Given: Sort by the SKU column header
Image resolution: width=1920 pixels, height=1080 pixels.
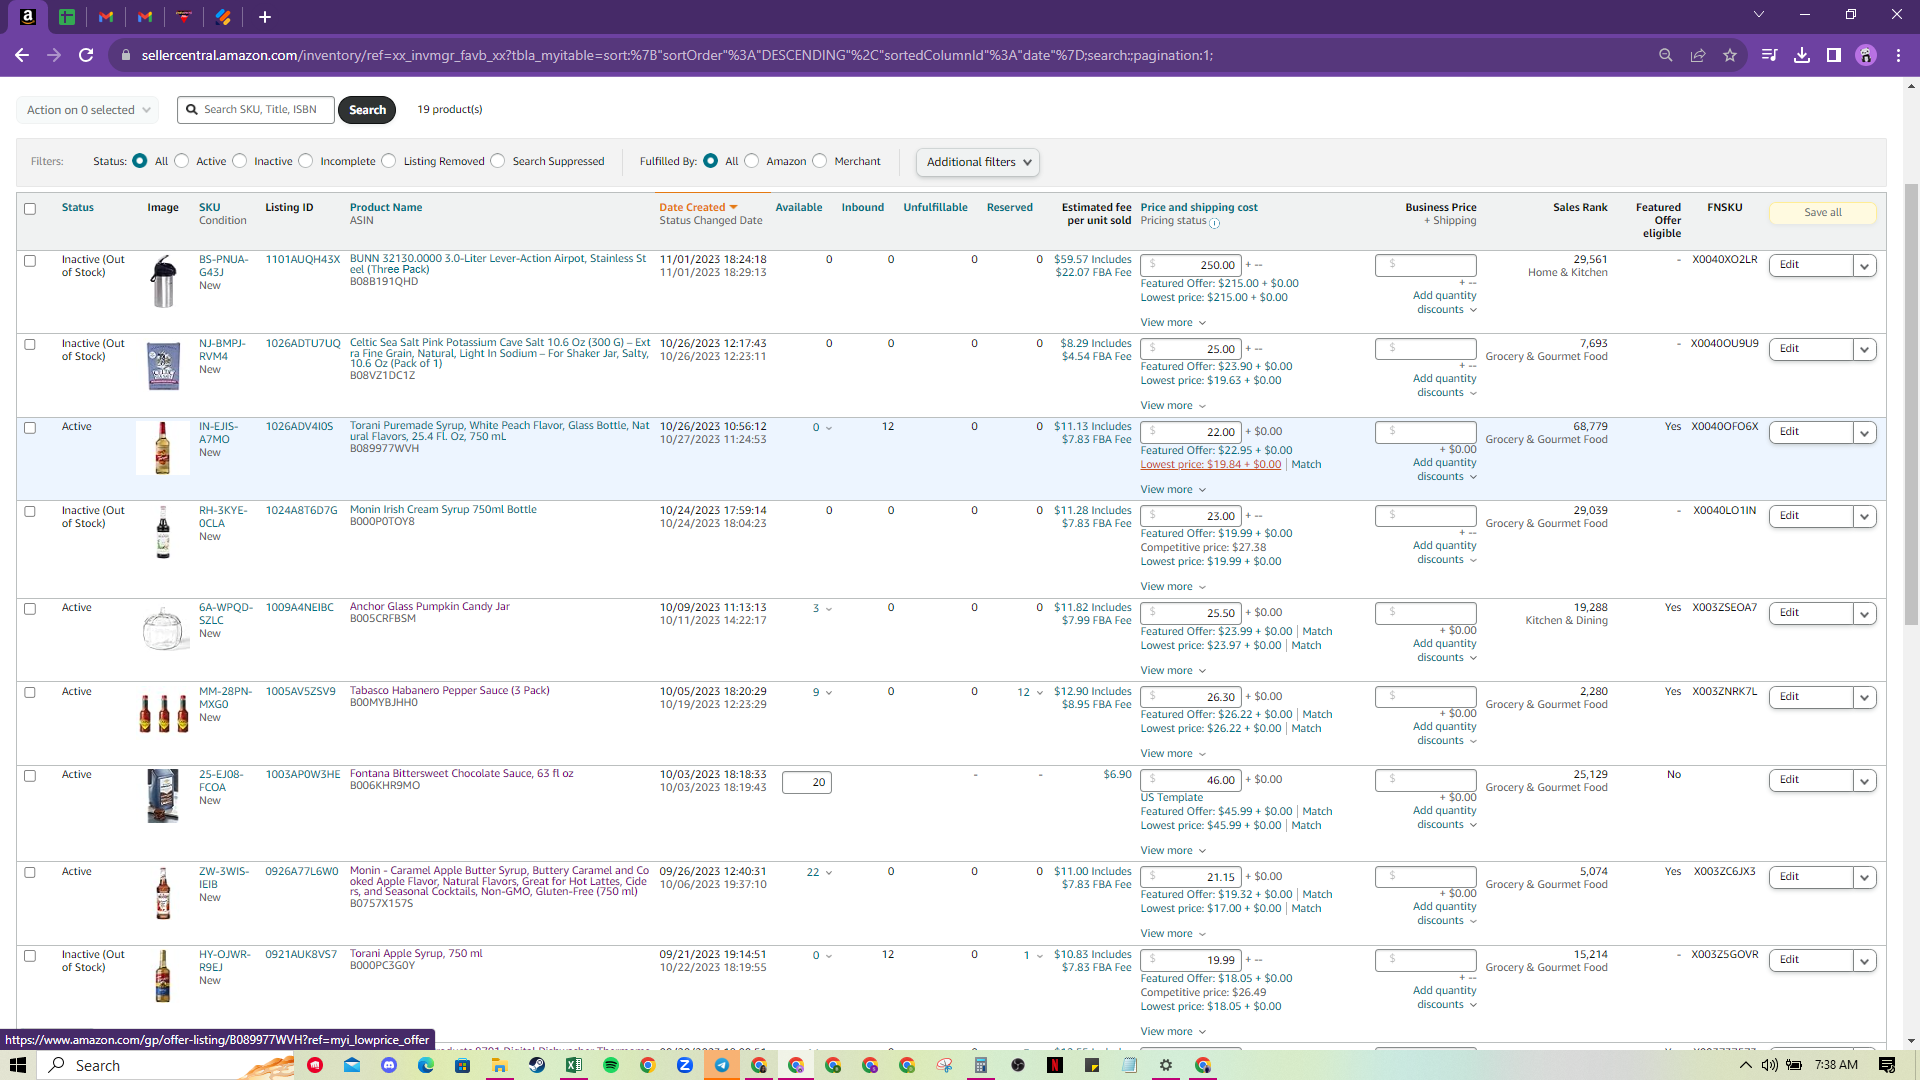Looking at the screenshot, I should (209, 208).
